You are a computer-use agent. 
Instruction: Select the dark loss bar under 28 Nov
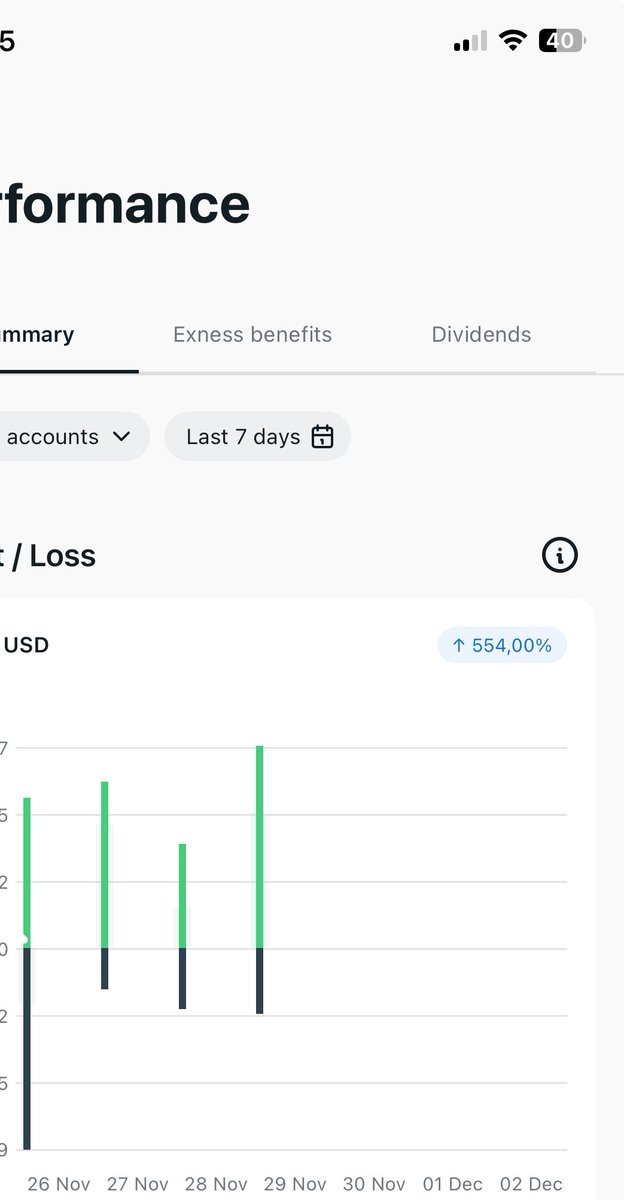coord(182,978)
